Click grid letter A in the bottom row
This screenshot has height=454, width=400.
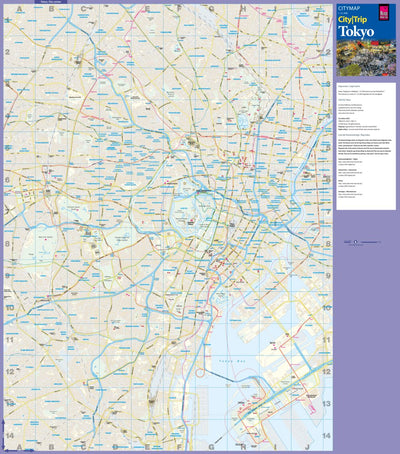[x=19, y=447]
